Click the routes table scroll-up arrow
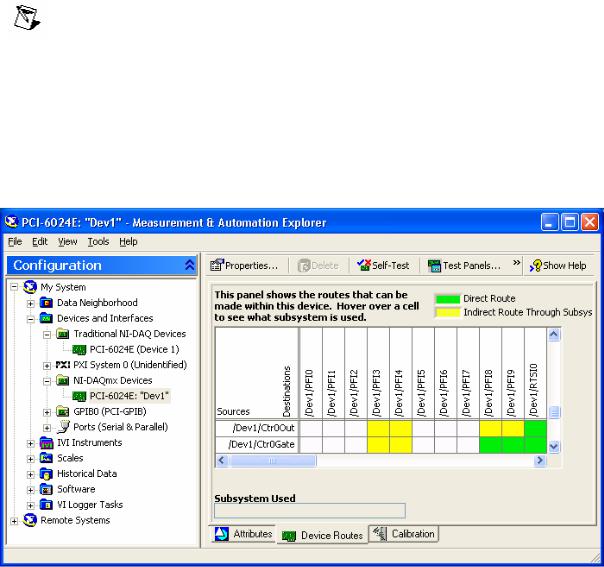 (x=554, y=334)
